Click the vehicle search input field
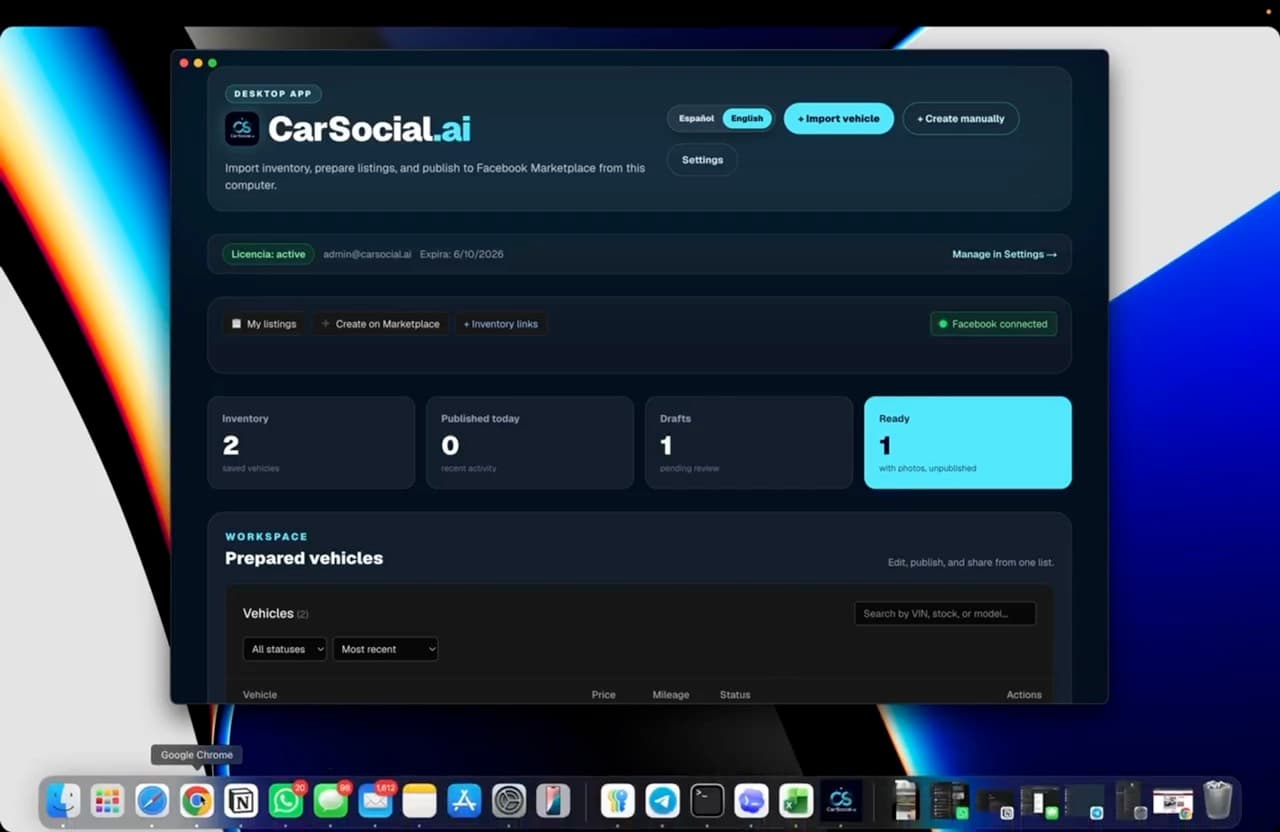Viewport: 1280px width, 832px height. point(945,613)
